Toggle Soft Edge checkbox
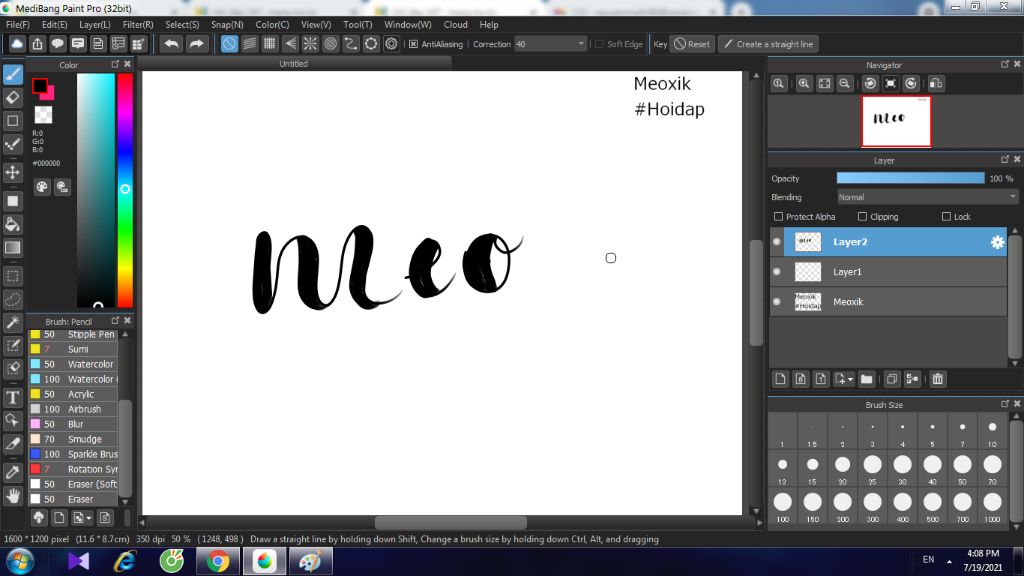1024x576 pixels. 599,44
